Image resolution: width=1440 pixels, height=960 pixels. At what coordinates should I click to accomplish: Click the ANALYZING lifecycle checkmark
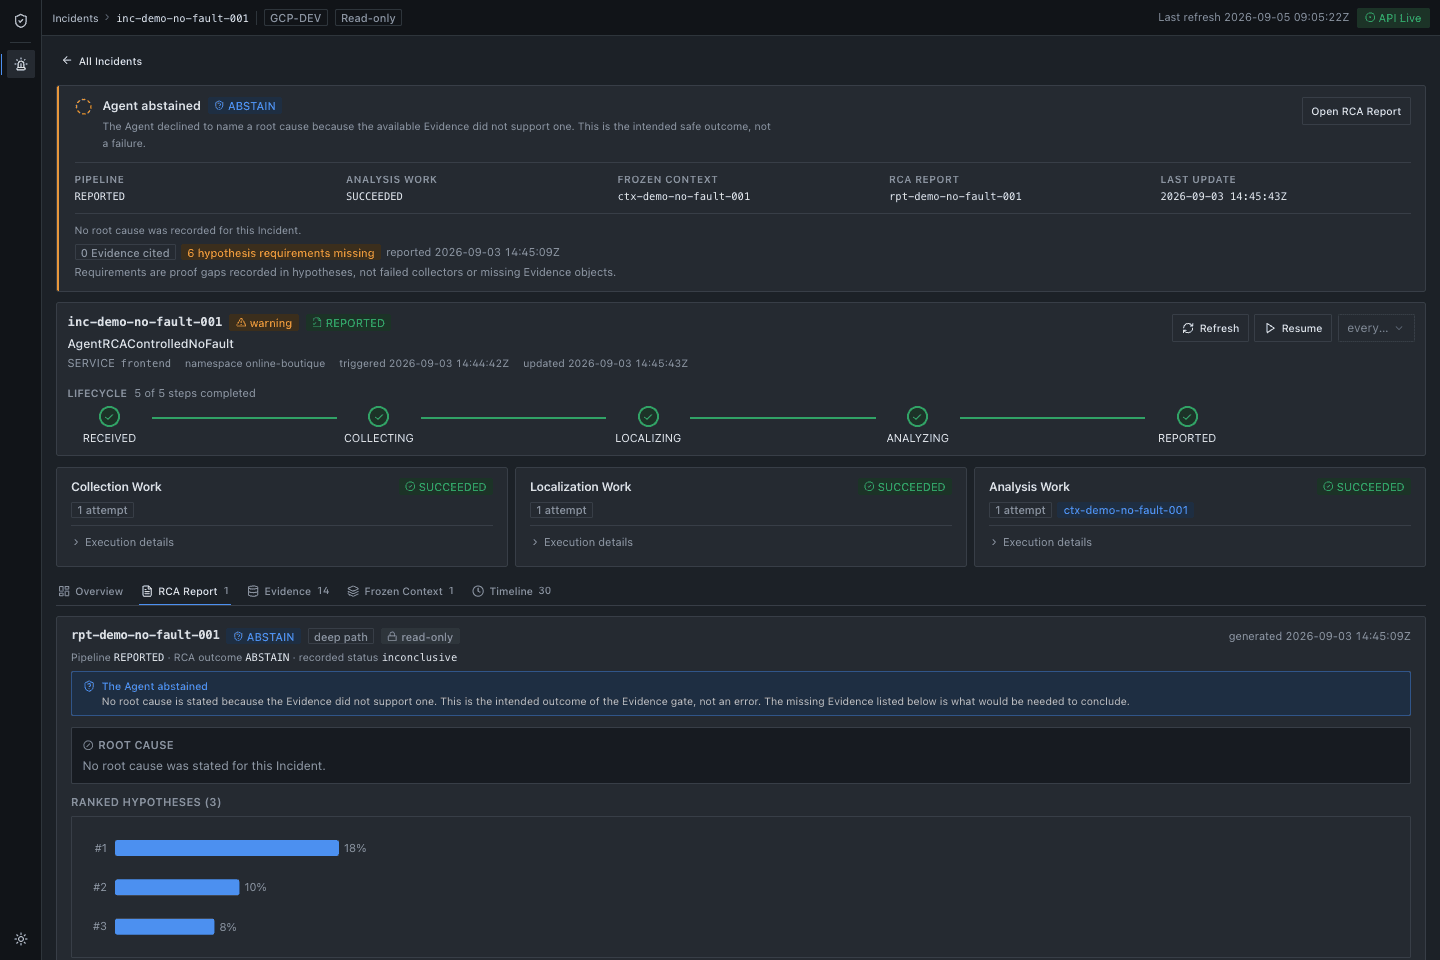click(918, 416)
